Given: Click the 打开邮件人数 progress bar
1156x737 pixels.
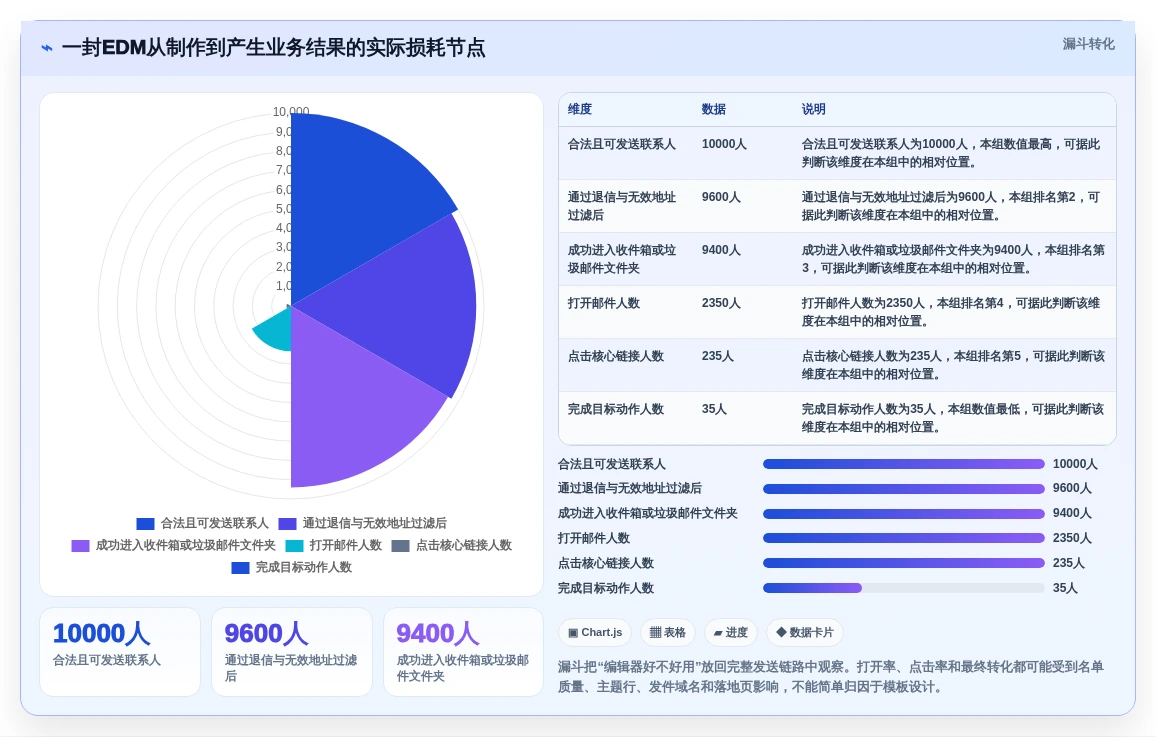Looking at the screenshot, I should (904, 539).
